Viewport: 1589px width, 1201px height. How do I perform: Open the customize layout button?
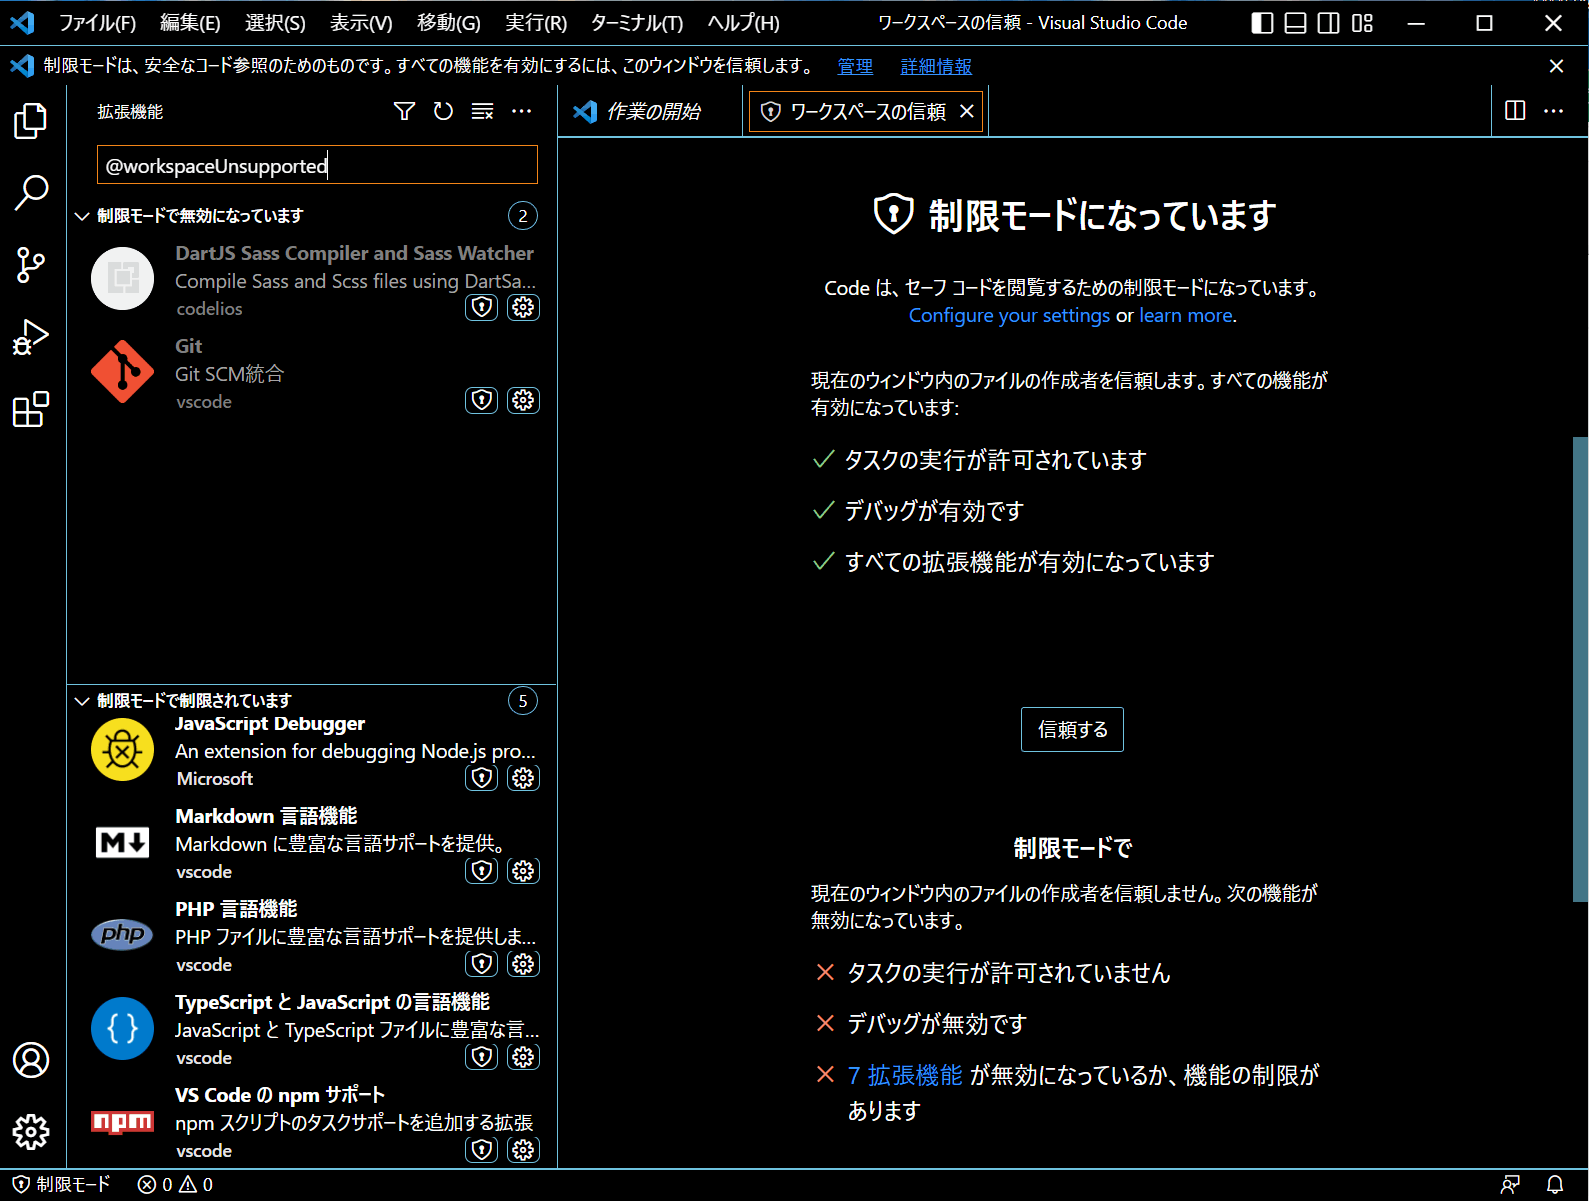tap(1362, 23)
